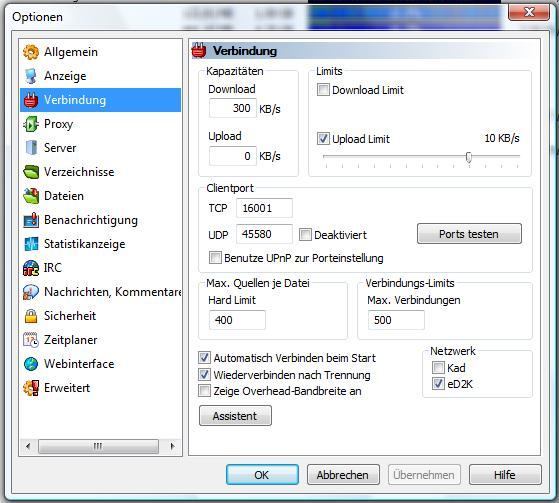Viewport: 559px width, 503px height.
Task: Open the Allgemein settings page
Action: click(x=101, y=52)
